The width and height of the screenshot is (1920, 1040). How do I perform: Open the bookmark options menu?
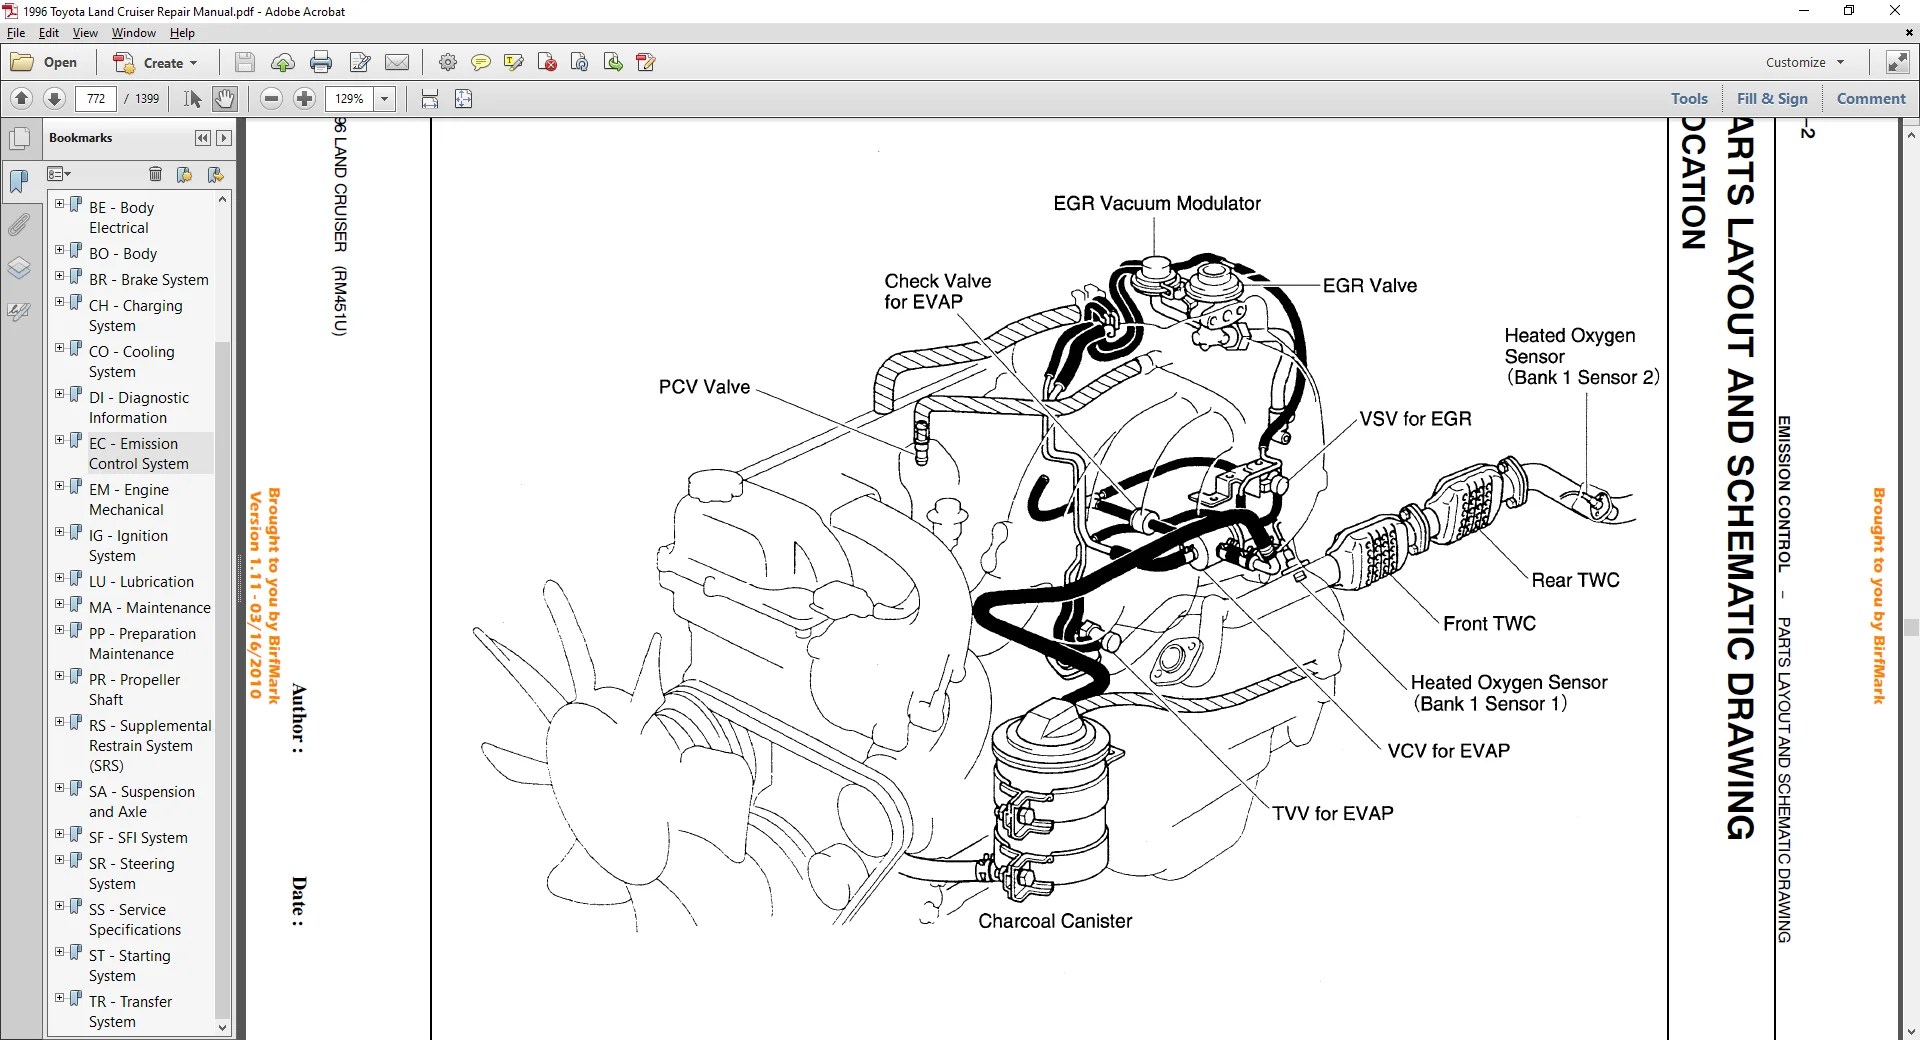(x=59, y=174)
